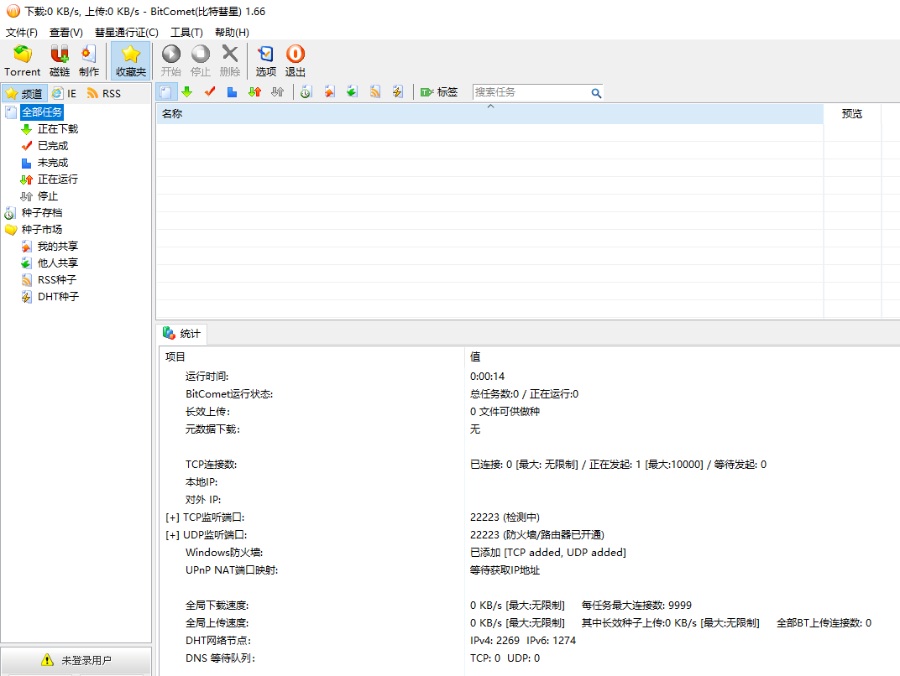Select RSS种子 tree item
Viewport: 900px width, 676px height.
tap(57, 279)
